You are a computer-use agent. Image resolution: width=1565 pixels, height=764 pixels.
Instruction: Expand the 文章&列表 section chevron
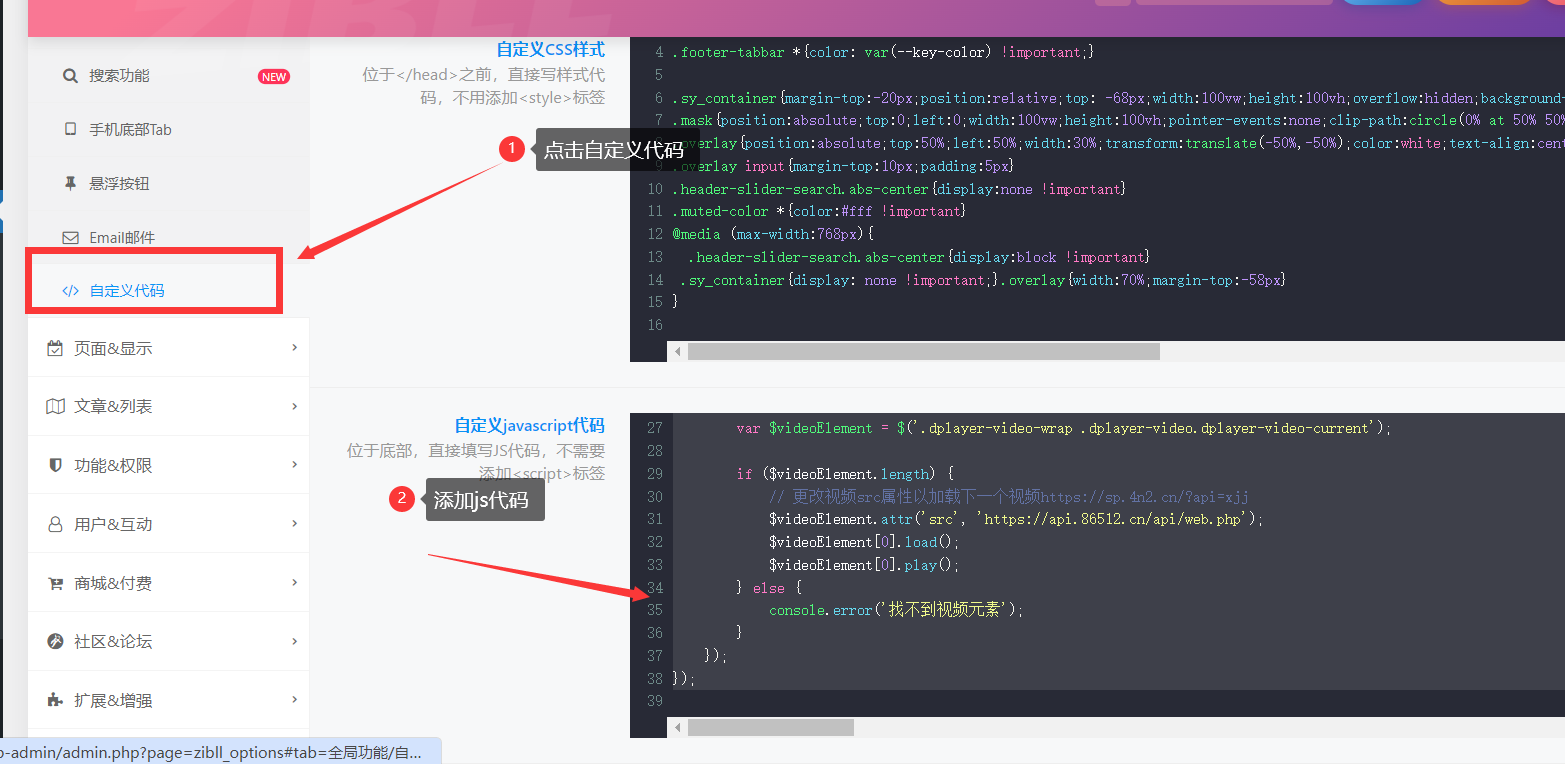294,407
